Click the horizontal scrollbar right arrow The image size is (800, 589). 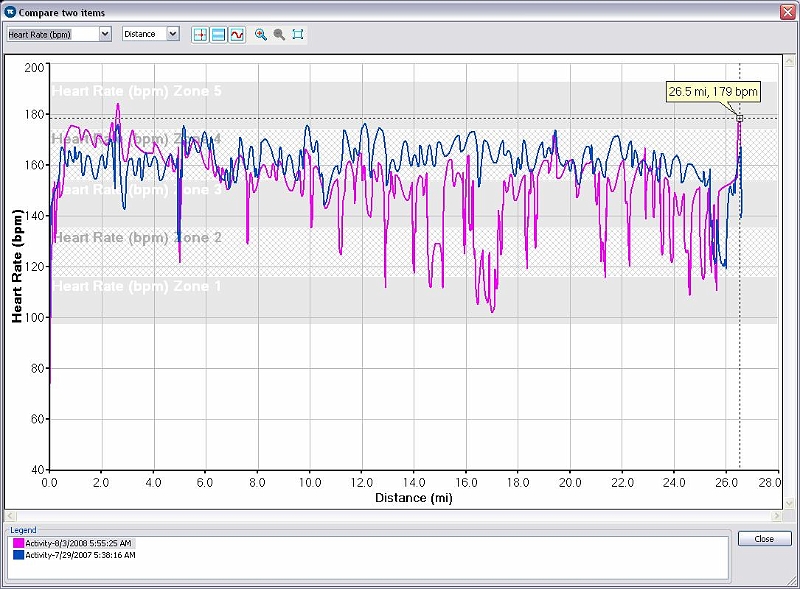coord(777,516)
